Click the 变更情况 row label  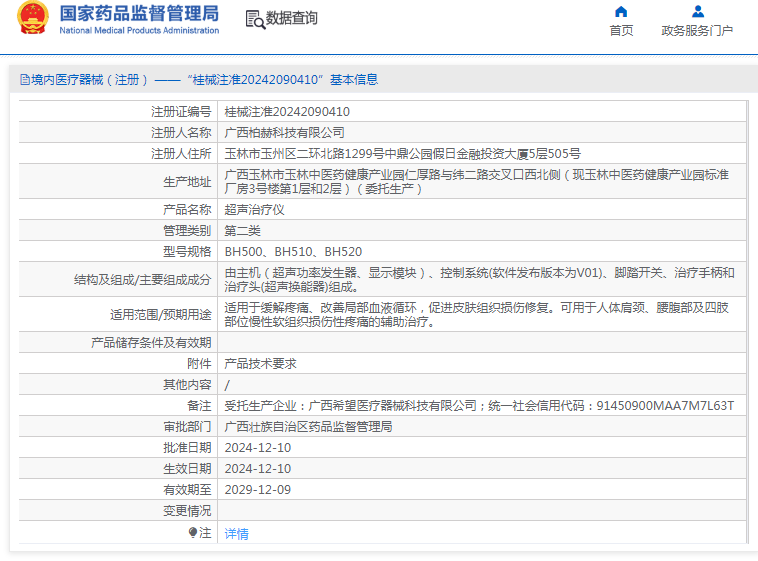187,511
